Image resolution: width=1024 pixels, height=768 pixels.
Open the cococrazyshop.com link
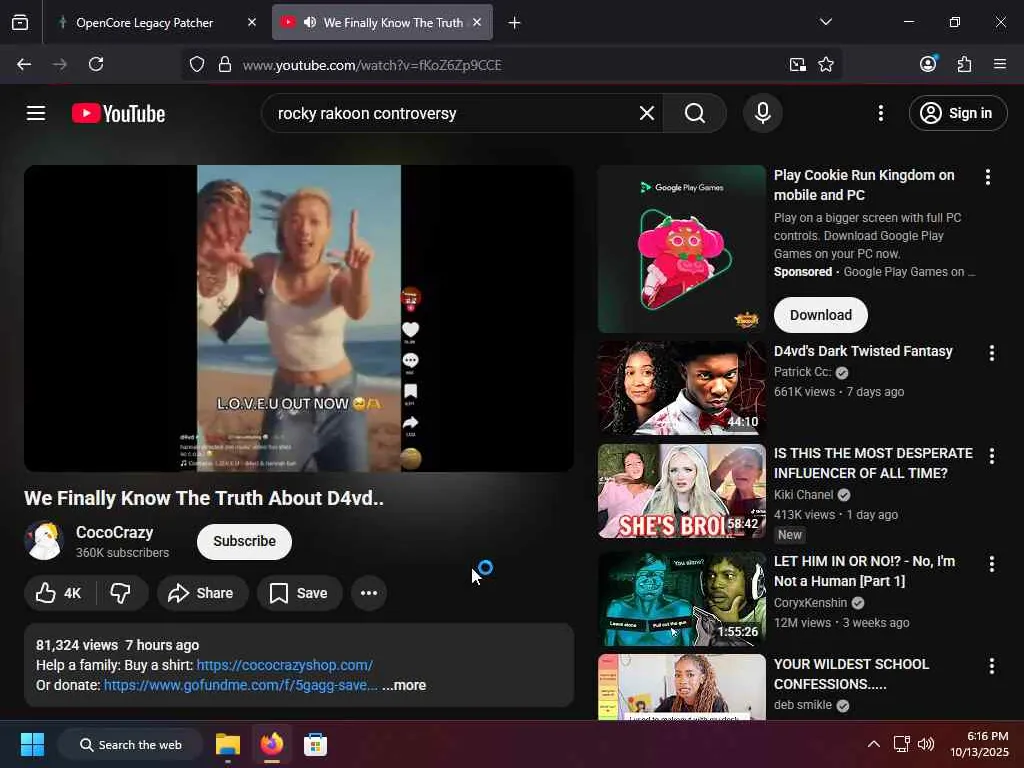285,665
